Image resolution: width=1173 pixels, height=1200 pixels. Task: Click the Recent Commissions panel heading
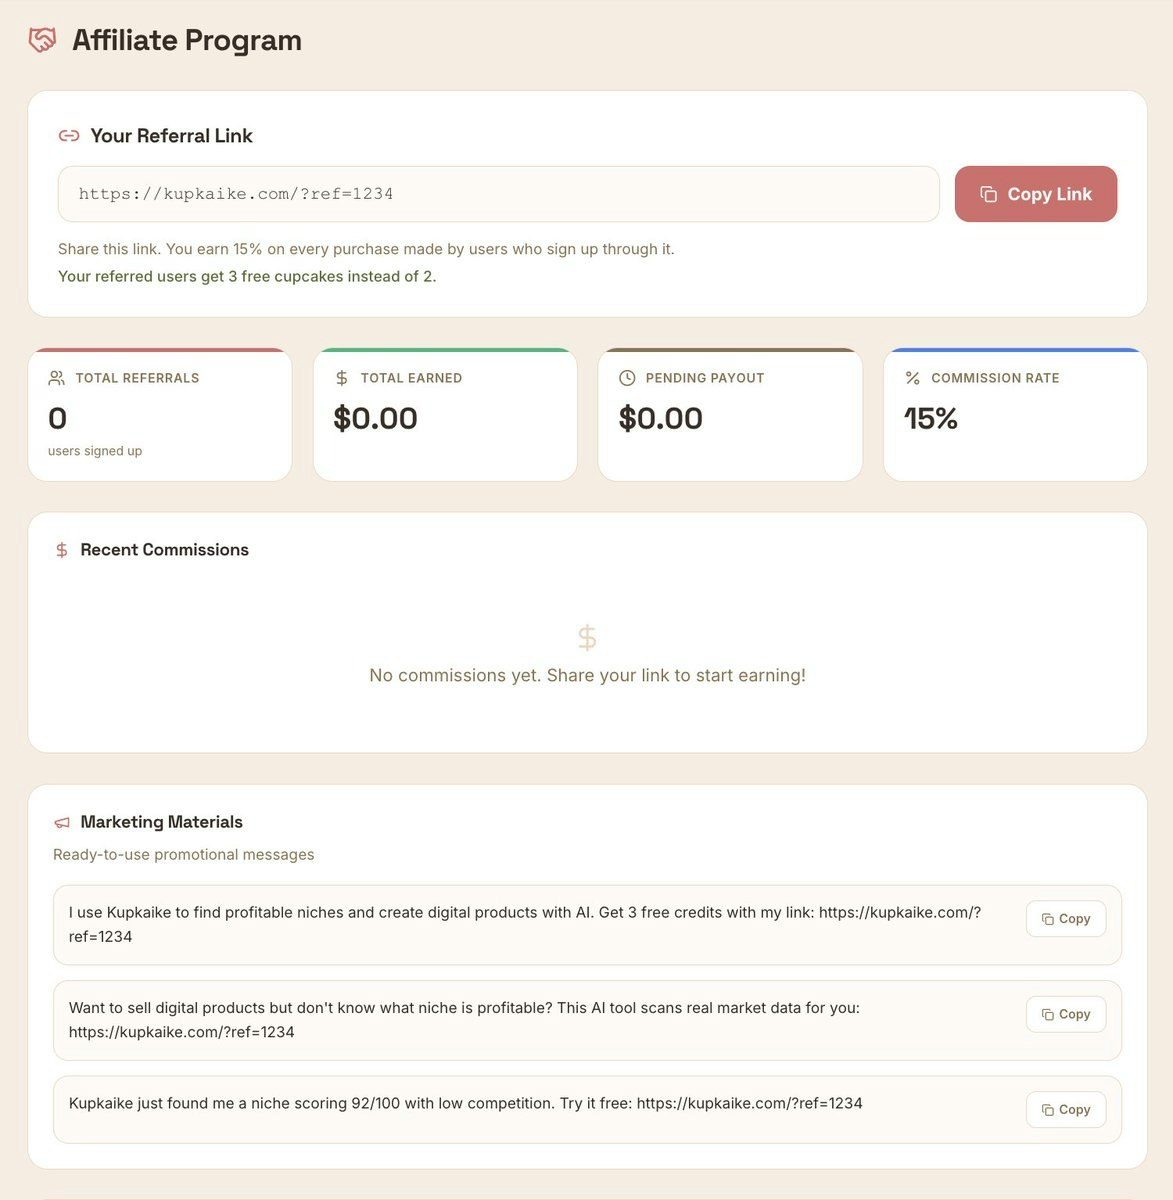click(x=163, y=549)
